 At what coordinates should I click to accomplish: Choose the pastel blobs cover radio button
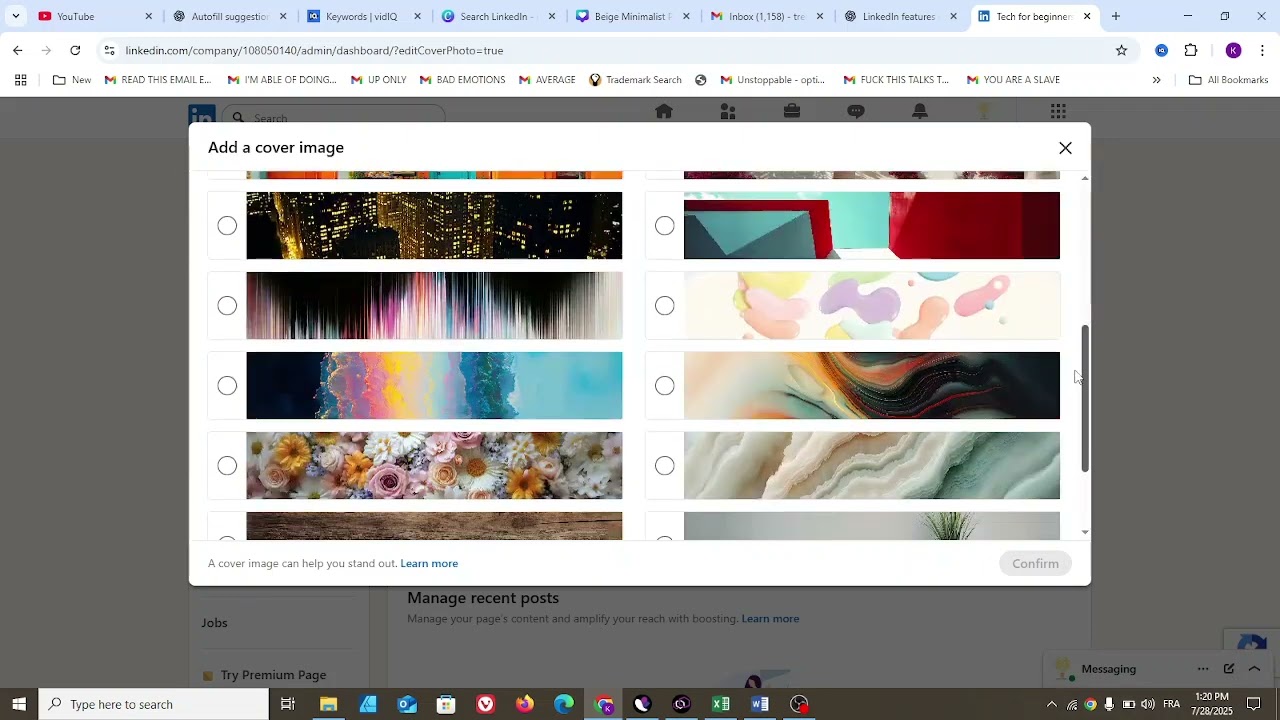[x=665, y=306]
